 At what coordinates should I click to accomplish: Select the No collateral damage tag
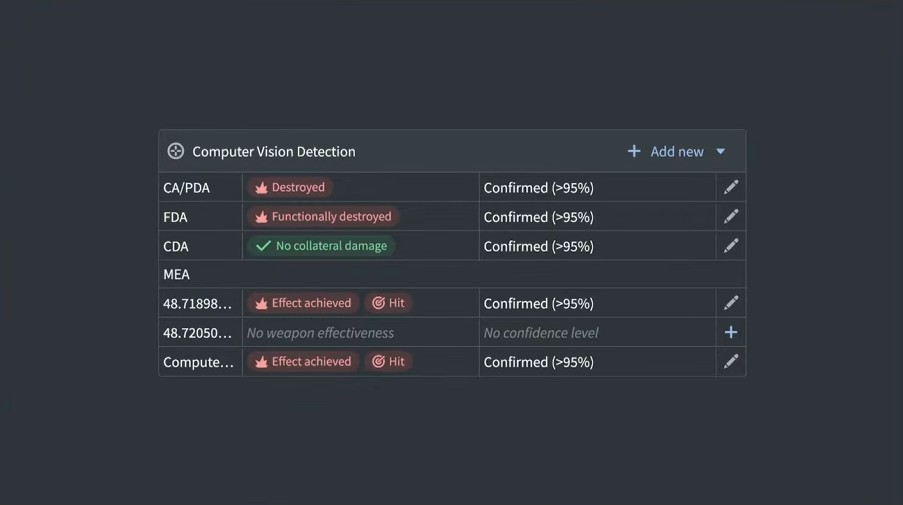pyautogui.click(x=321, y=245)
